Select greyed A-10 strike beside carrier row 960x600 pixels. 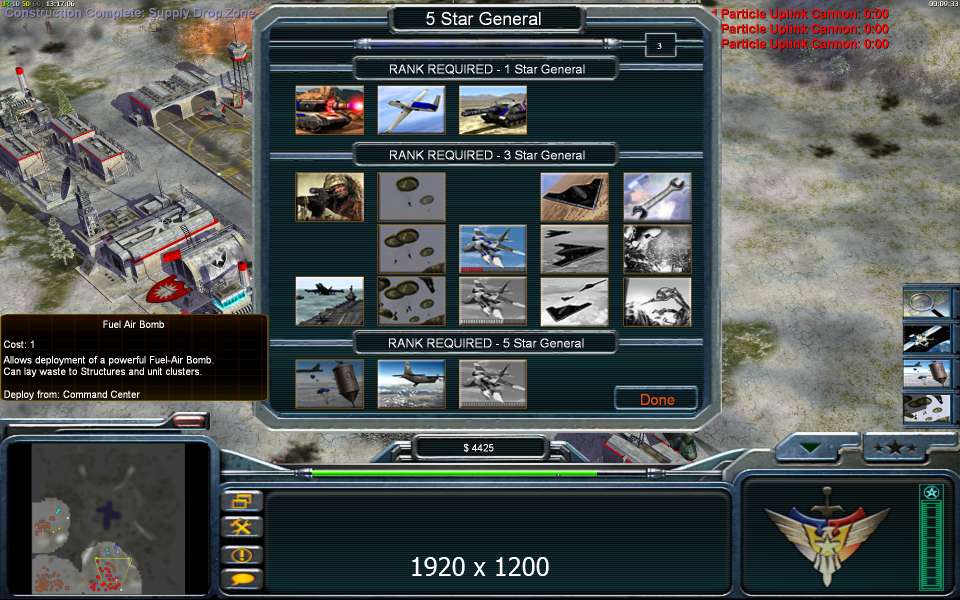pyautogui.click(x=493, y=301)
